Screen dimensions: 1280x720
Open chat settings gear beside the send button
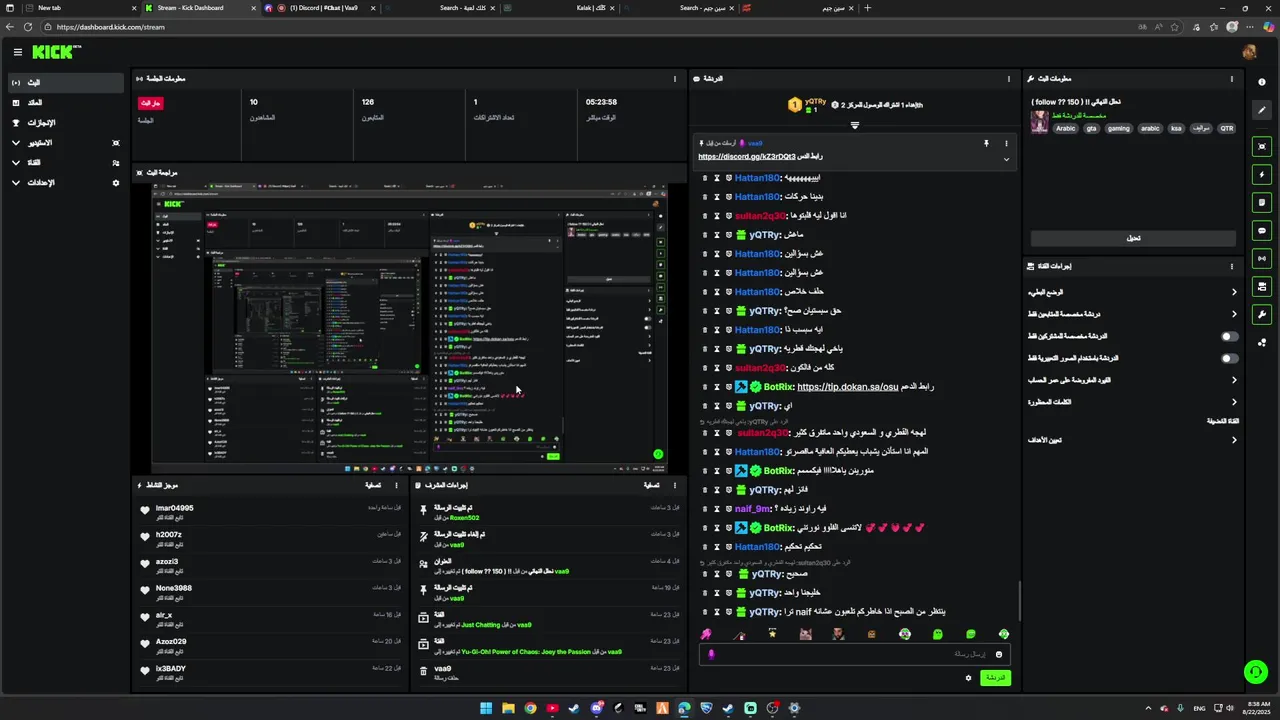pyautogui.click(x=968, y=678)
